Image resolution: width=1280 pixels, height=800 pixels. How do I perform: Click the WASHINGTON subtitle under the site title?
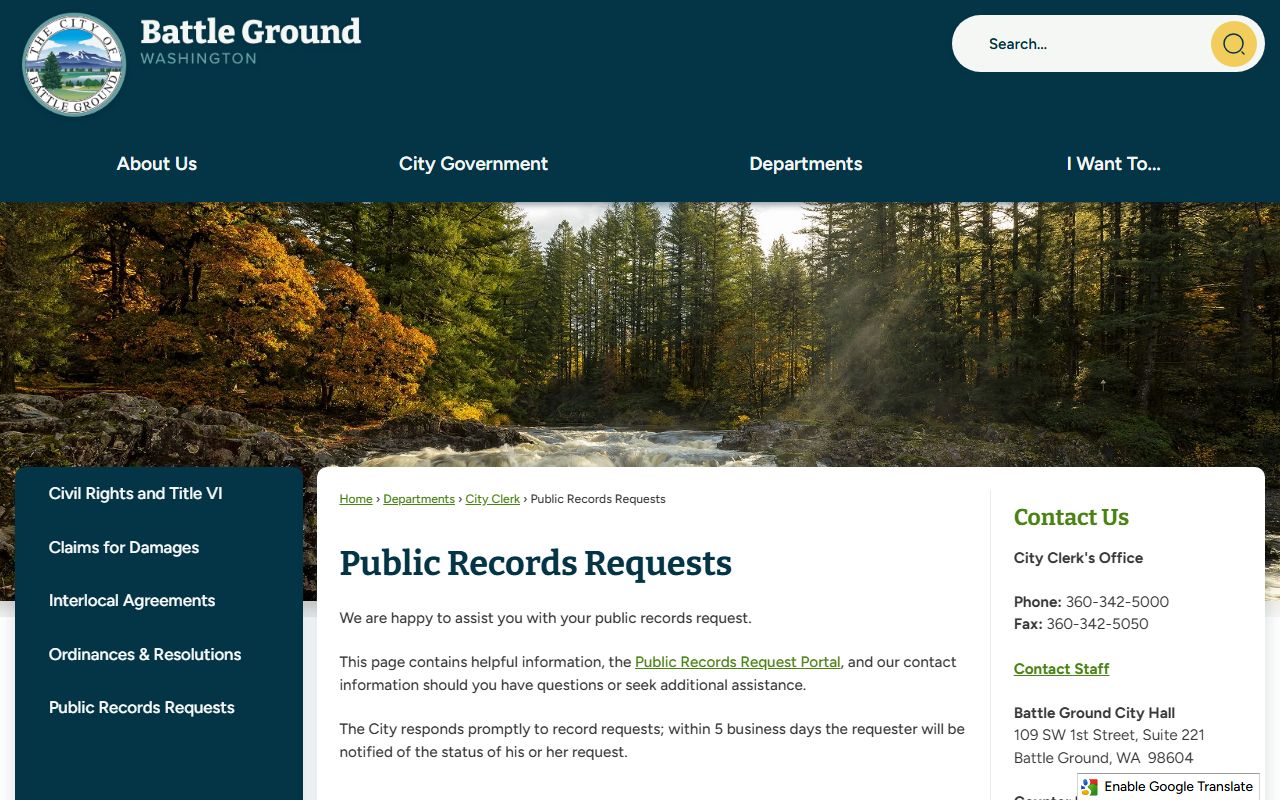tap(199, 58)
